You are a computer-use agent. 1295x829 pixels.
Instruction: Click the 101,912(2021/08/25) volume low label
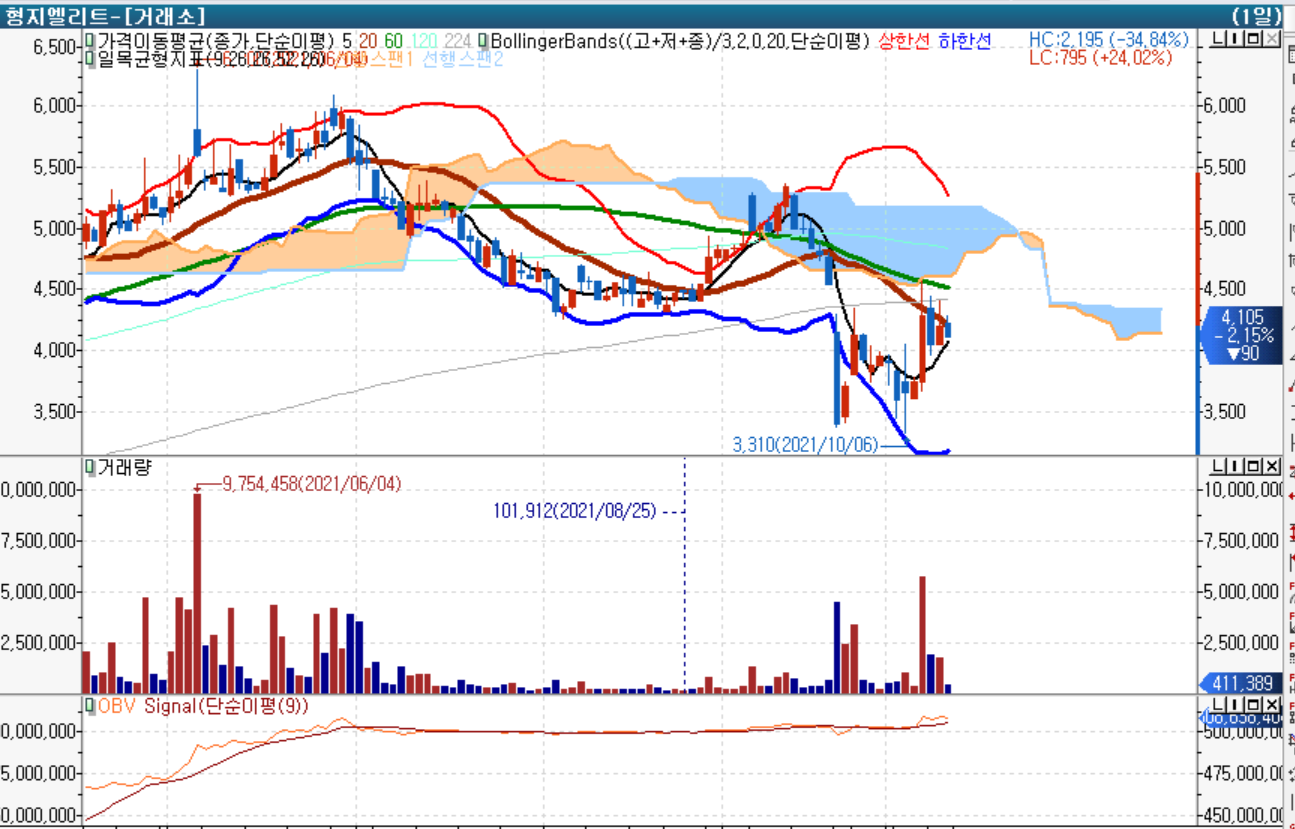[575, 510]
